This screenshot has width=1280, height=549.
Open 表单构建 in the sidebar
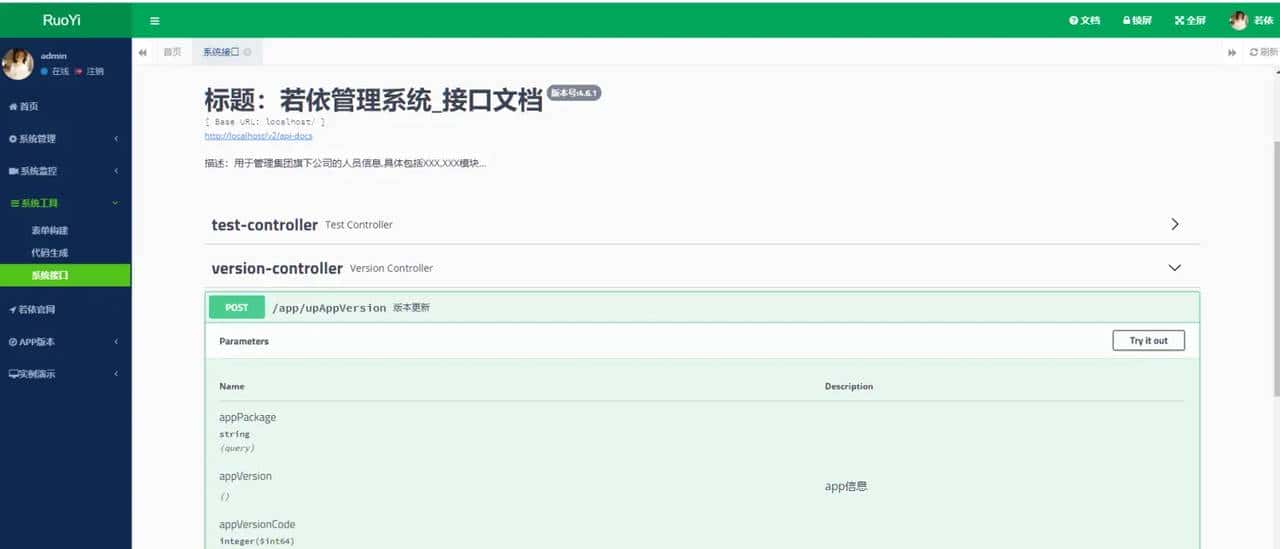click(x=50, y=230)
